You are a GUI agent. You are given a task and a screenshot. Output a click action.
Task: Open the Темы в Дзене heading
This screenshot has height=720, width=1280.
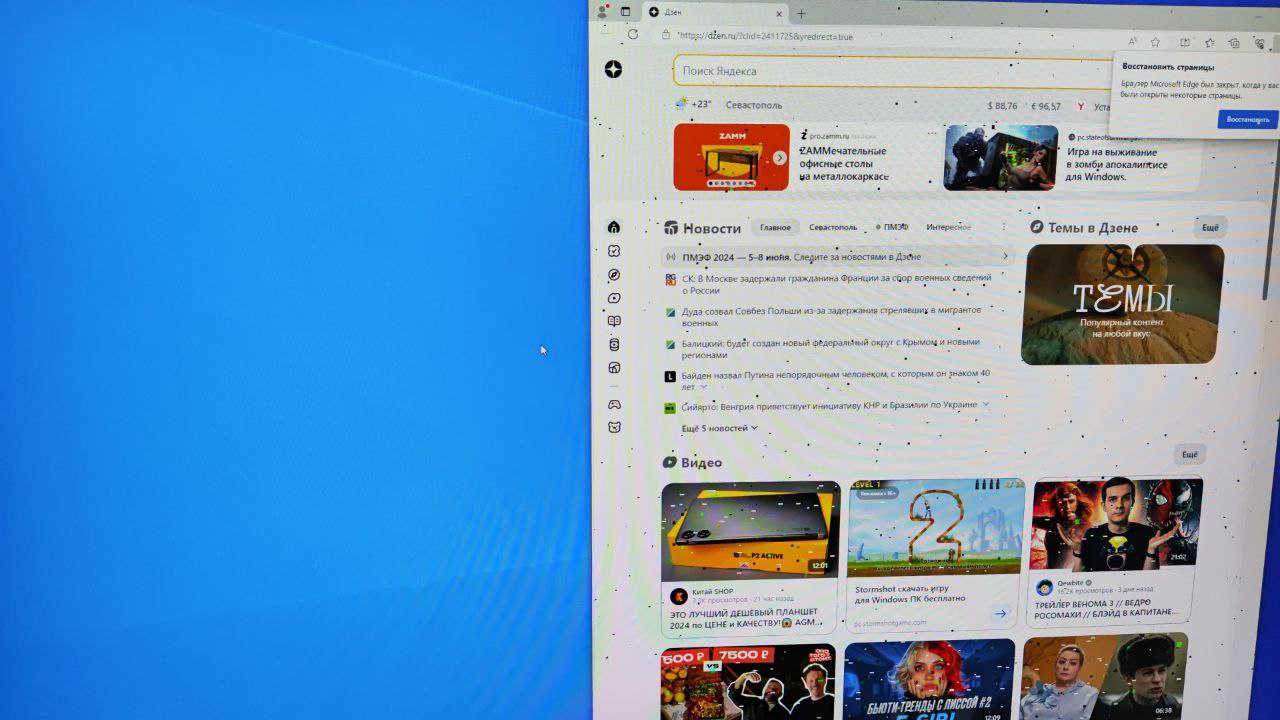[1084, 227]
